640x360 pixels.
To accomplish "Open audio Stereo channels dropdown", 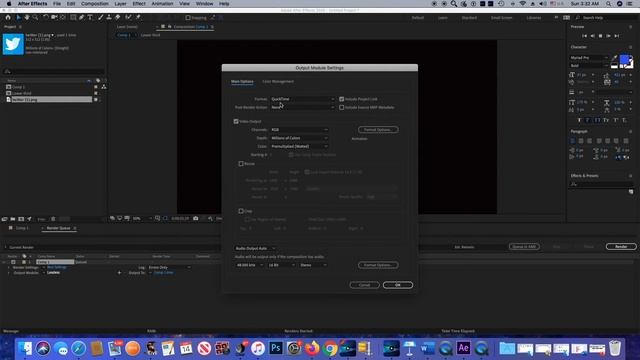I will (x=313, y=265).
